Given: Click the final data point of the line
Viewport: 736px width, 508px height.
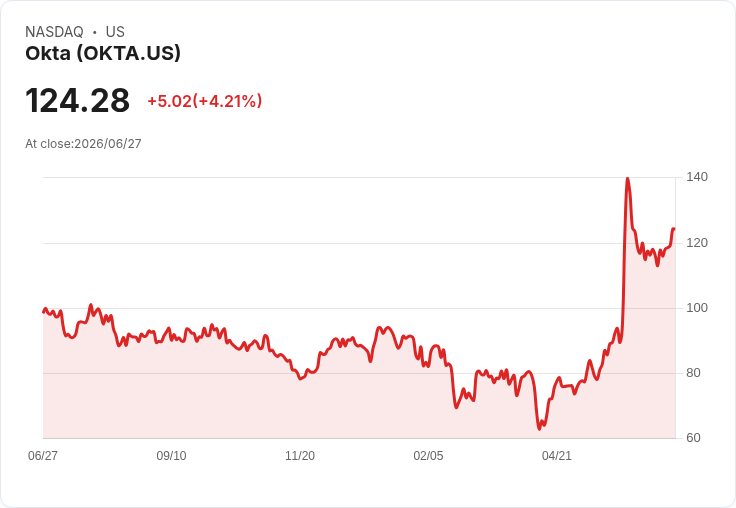Looking at the screenshot, I should click(x=674, y=229).
